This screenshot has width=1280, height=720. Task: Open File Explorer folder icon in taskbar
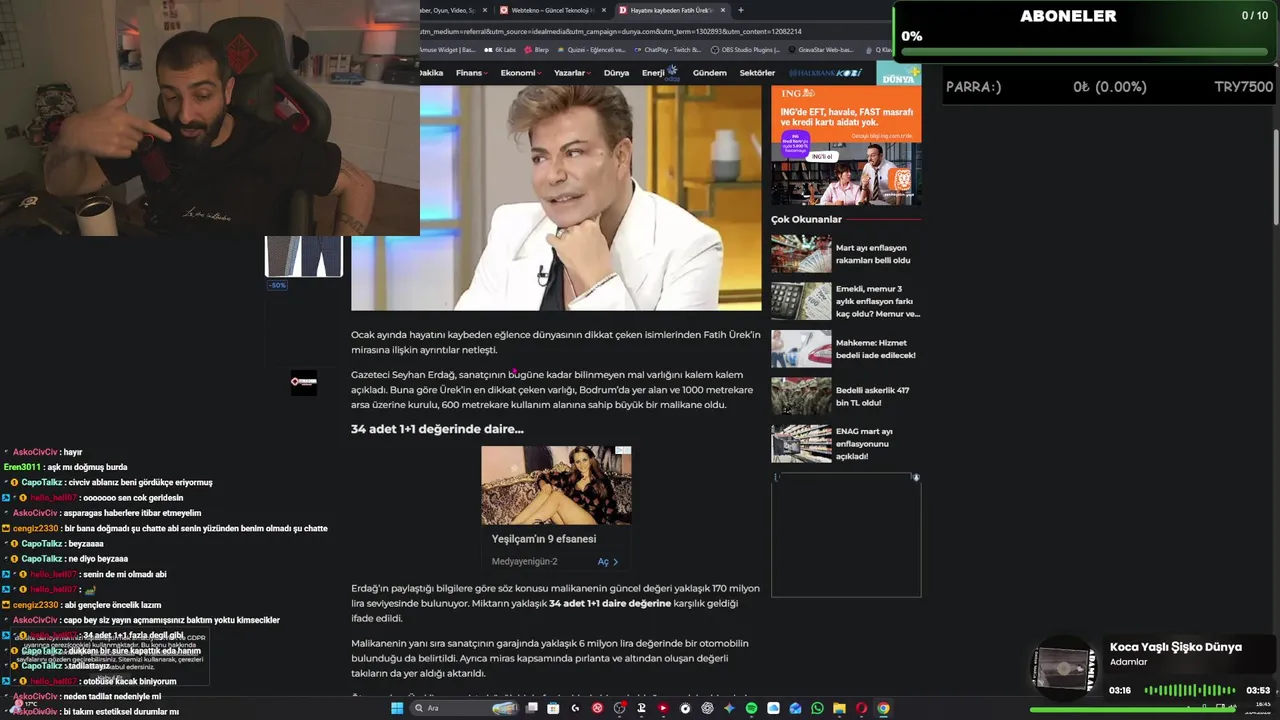click(839, 708)
